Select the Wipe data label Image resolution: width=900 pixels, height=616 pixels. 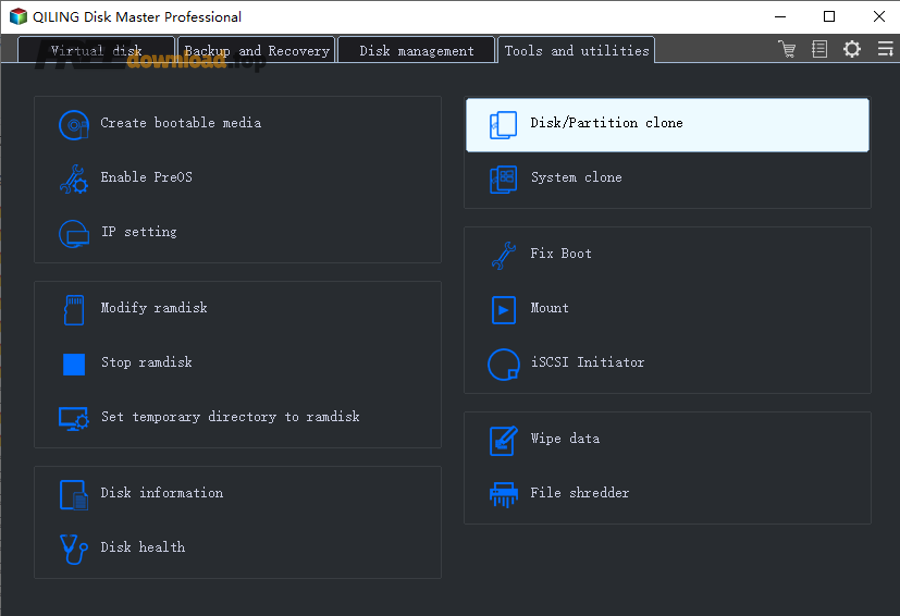[565, 439]
